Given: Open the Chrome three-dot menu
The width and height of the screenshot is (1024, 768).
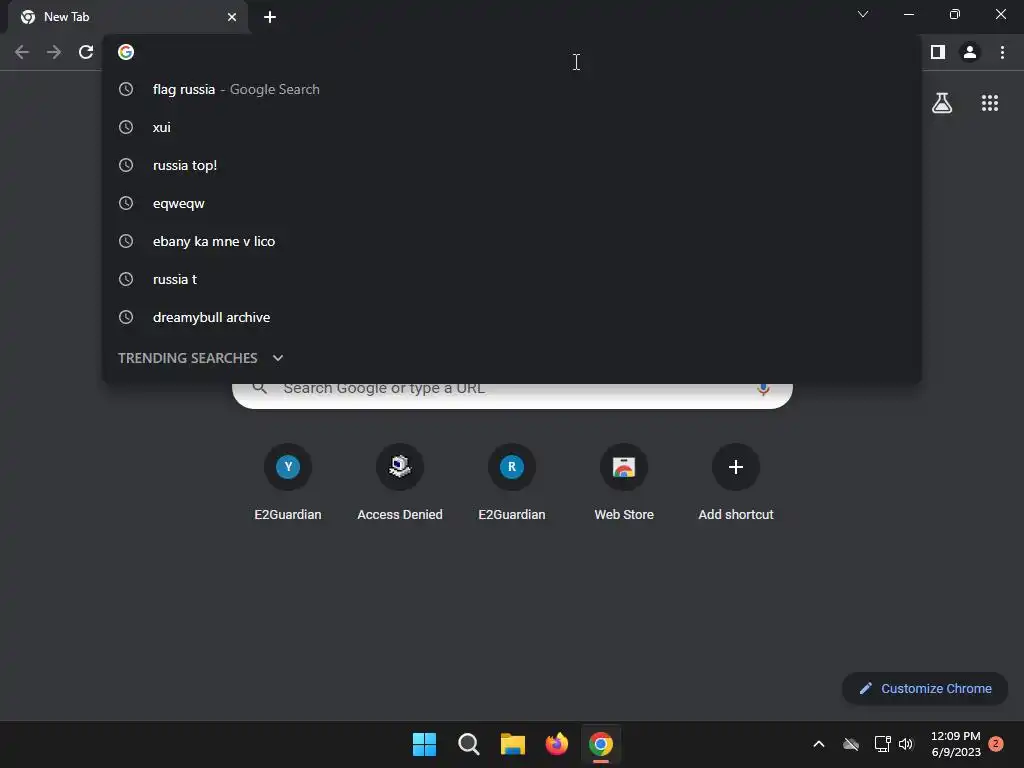Looking at the screenshot, I should pyautogui.click(x=1002, y=52).
